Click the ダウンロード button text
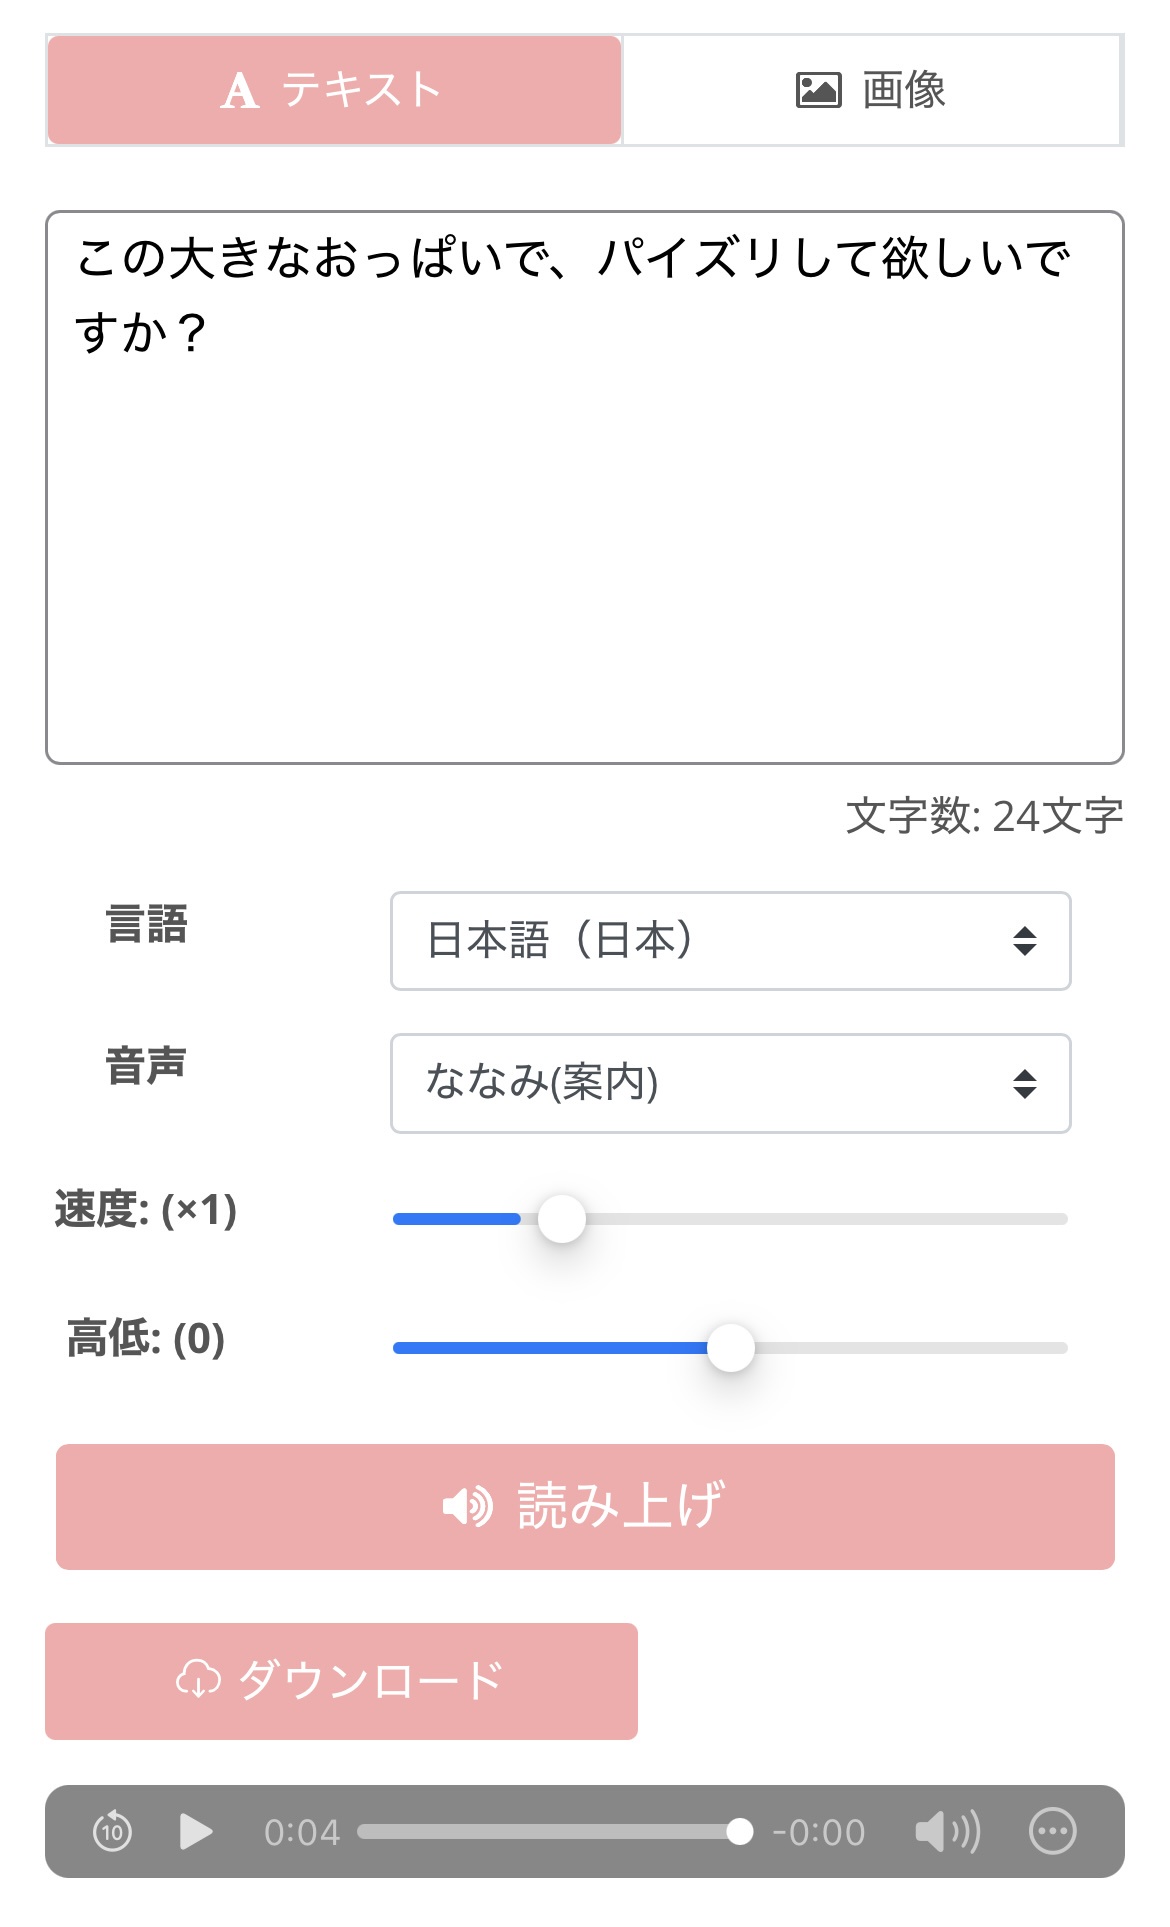Screen dimensions: 1170x1927 click(371, 1680)
